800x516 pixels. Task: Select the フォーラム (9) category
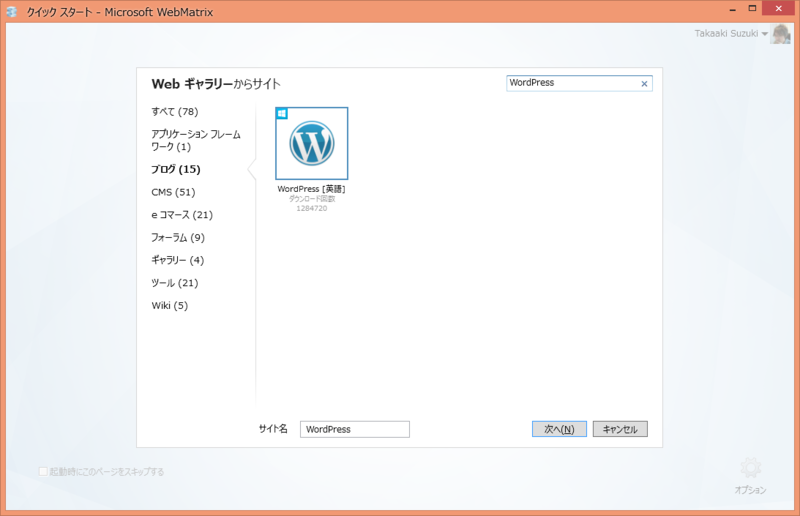click(x=178, y=238)
